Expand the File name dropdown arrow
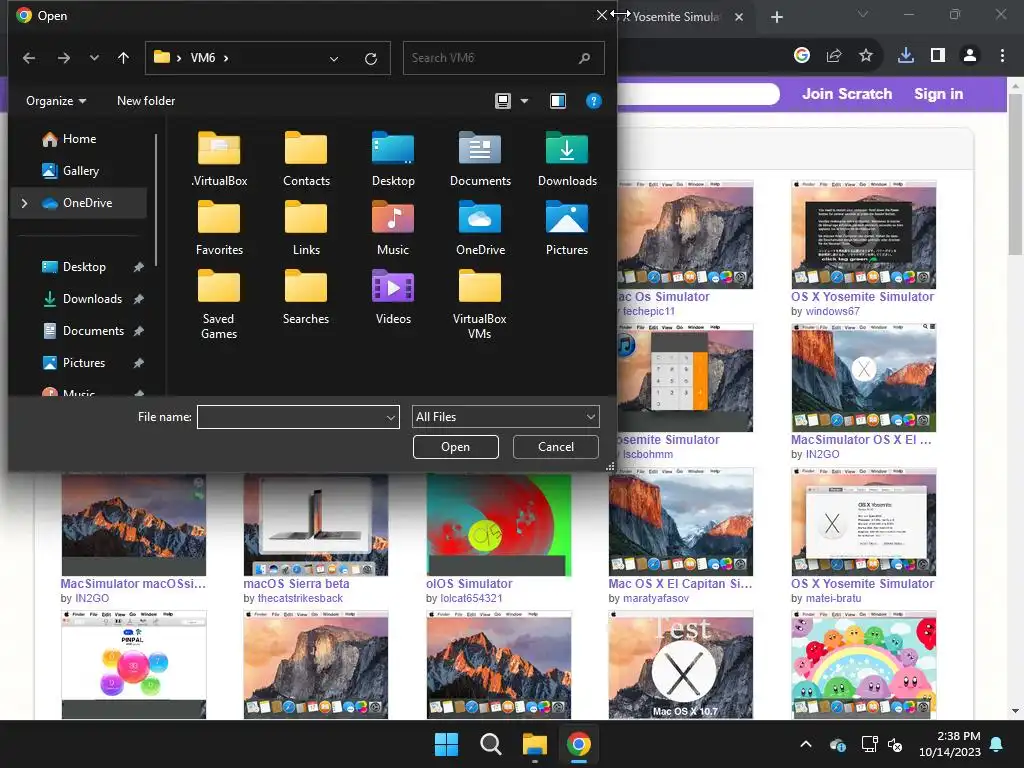The width and height of the screenshot is (1024, 768). 391,417
